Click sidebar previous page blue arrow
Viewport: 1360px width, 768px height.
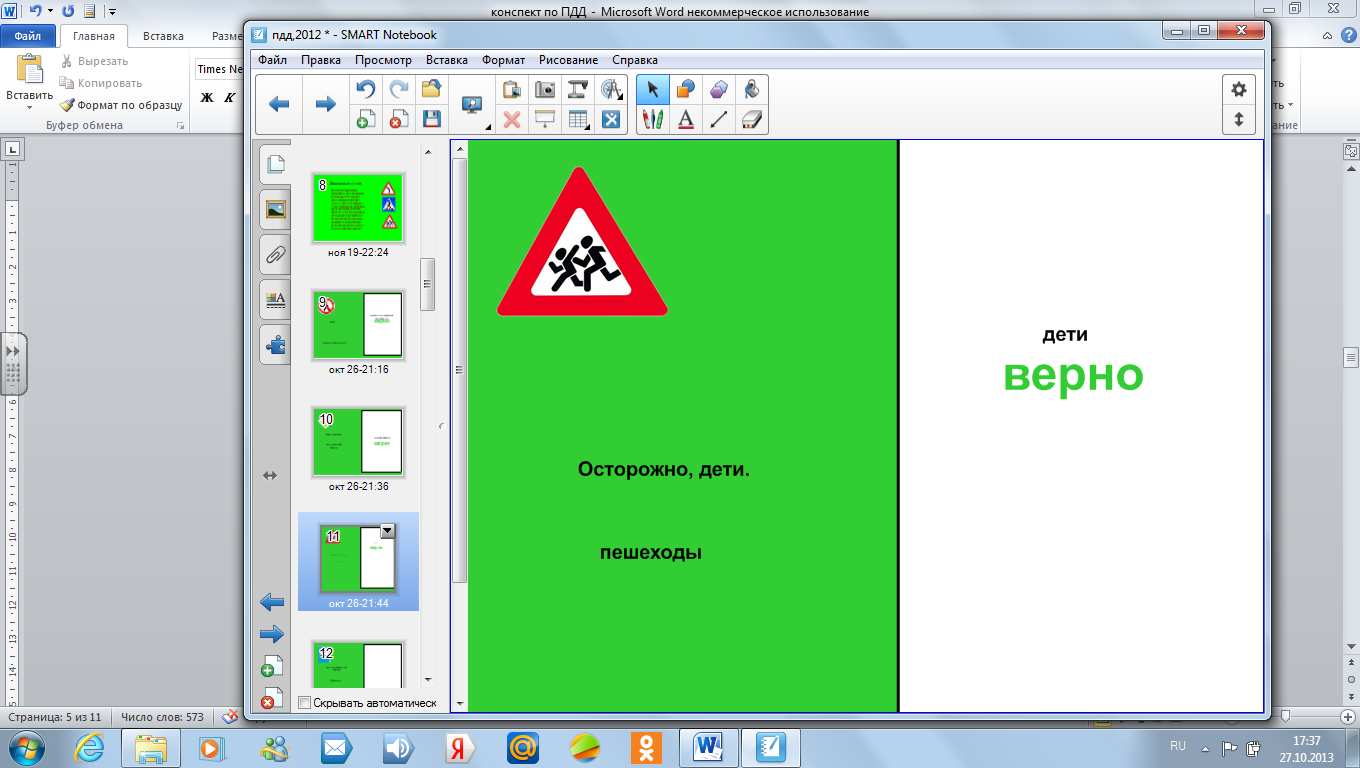click(271, 602)
